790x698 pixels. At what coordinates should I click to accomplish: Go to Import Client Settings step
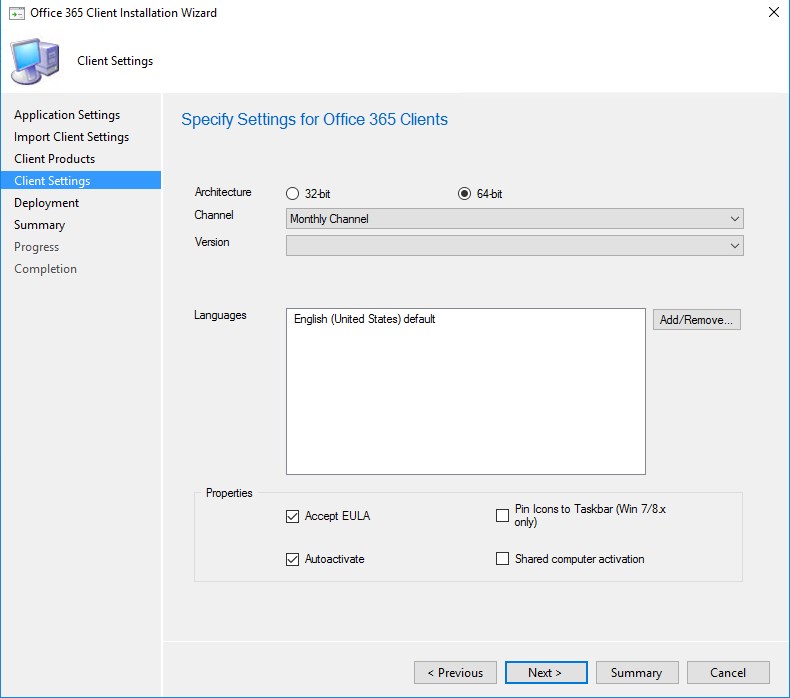tap(72, 137)
